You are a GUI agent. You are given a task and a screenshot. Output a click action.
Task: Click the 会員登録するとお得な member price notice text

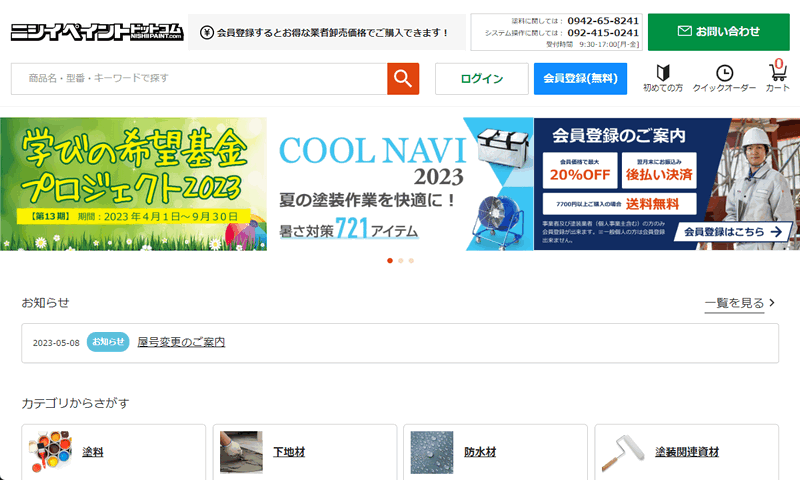pos(333,33)
